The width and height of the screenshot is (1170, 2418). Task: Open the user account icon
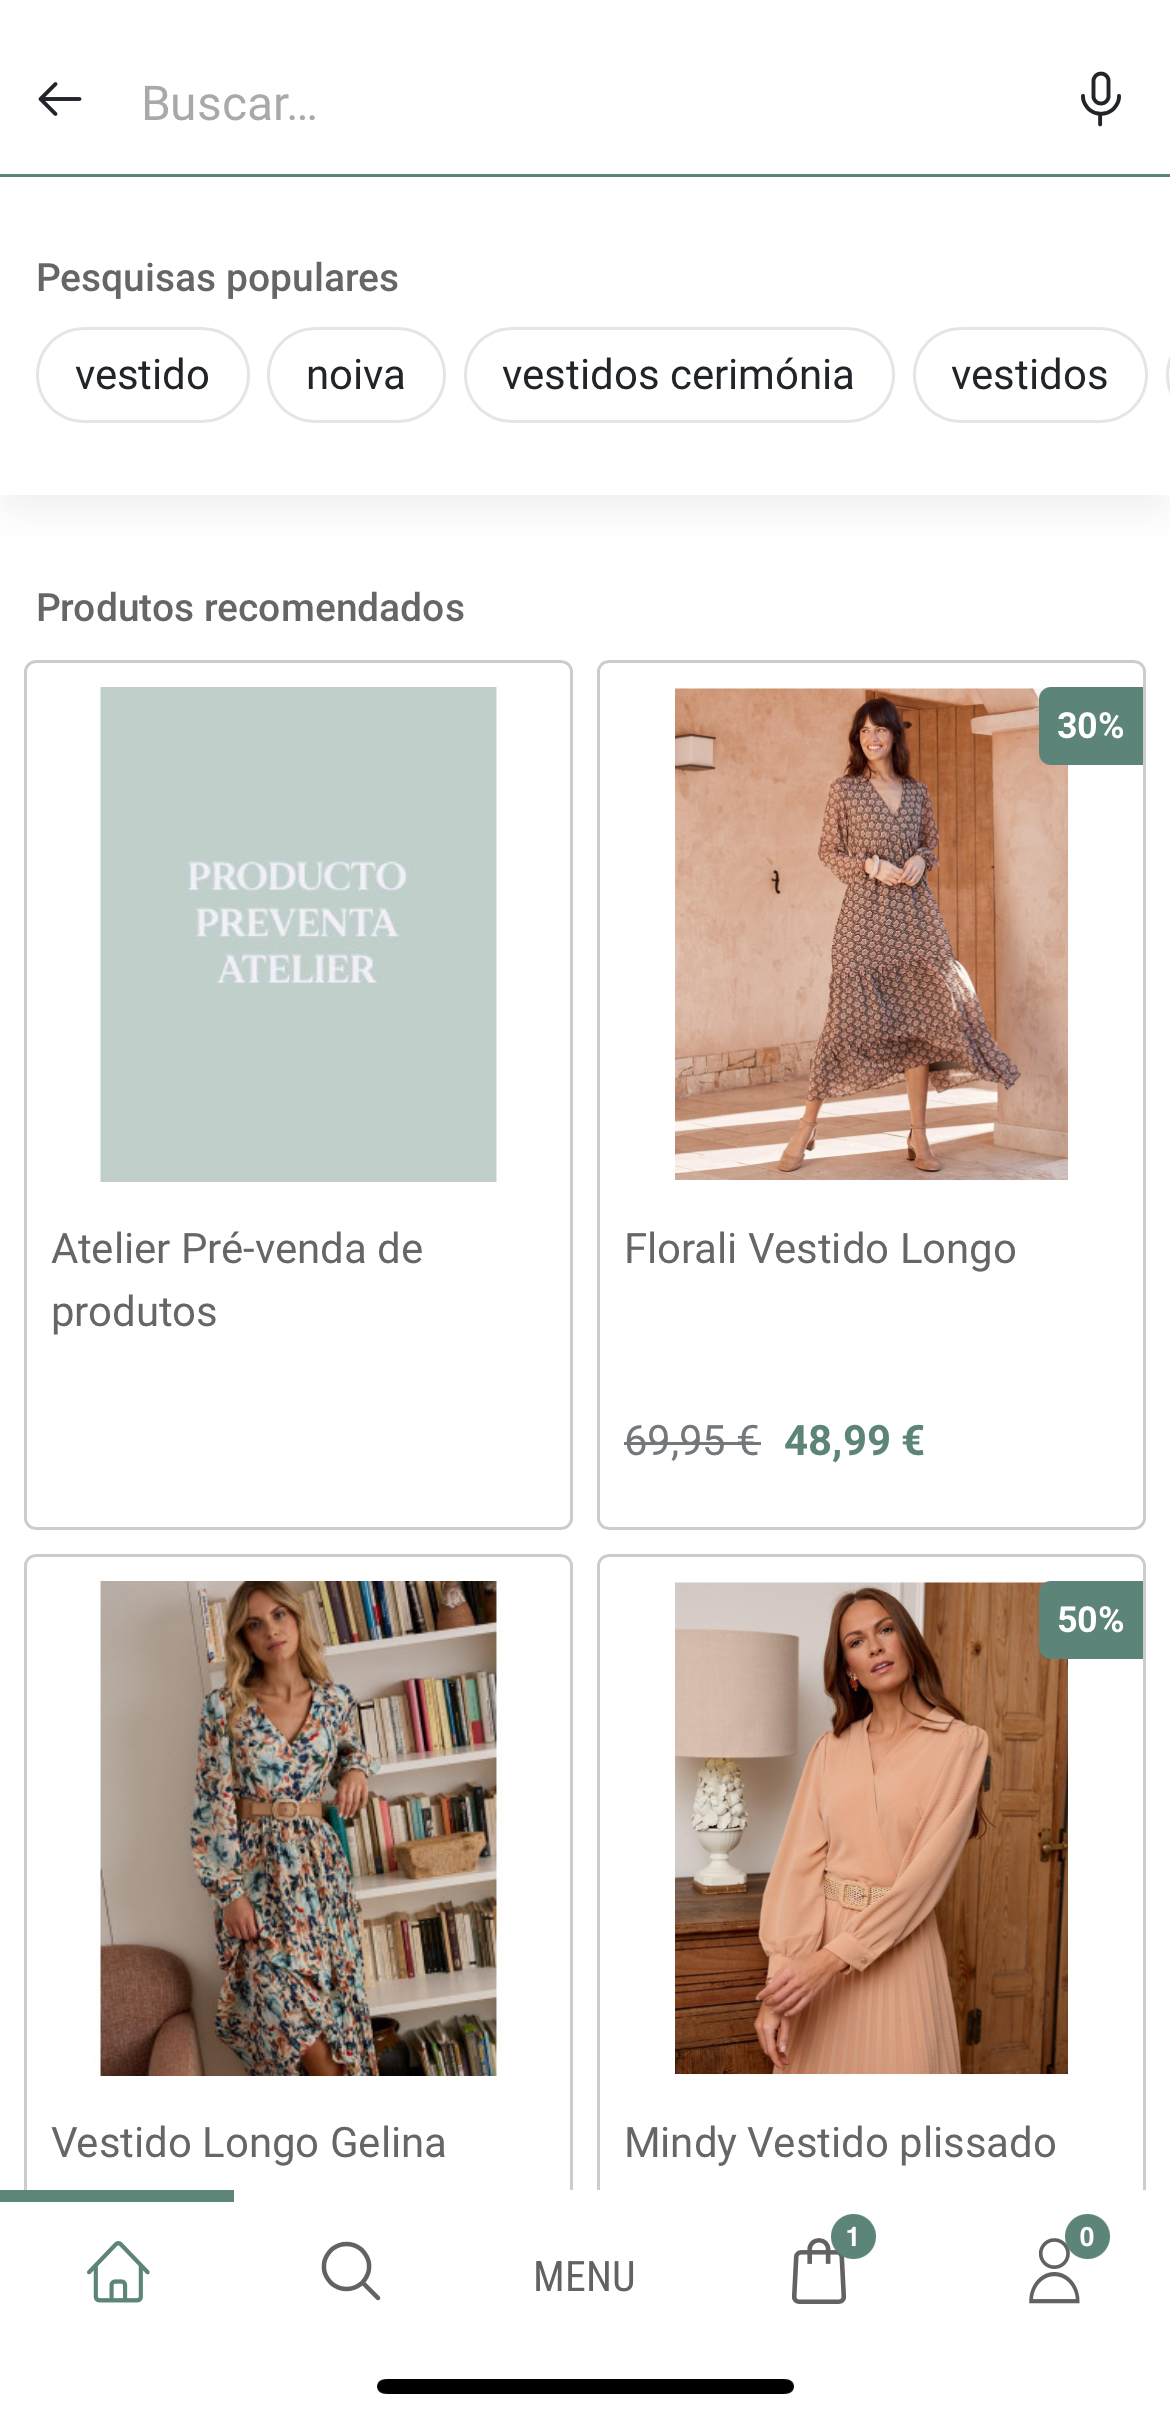coord(1054,2271)
